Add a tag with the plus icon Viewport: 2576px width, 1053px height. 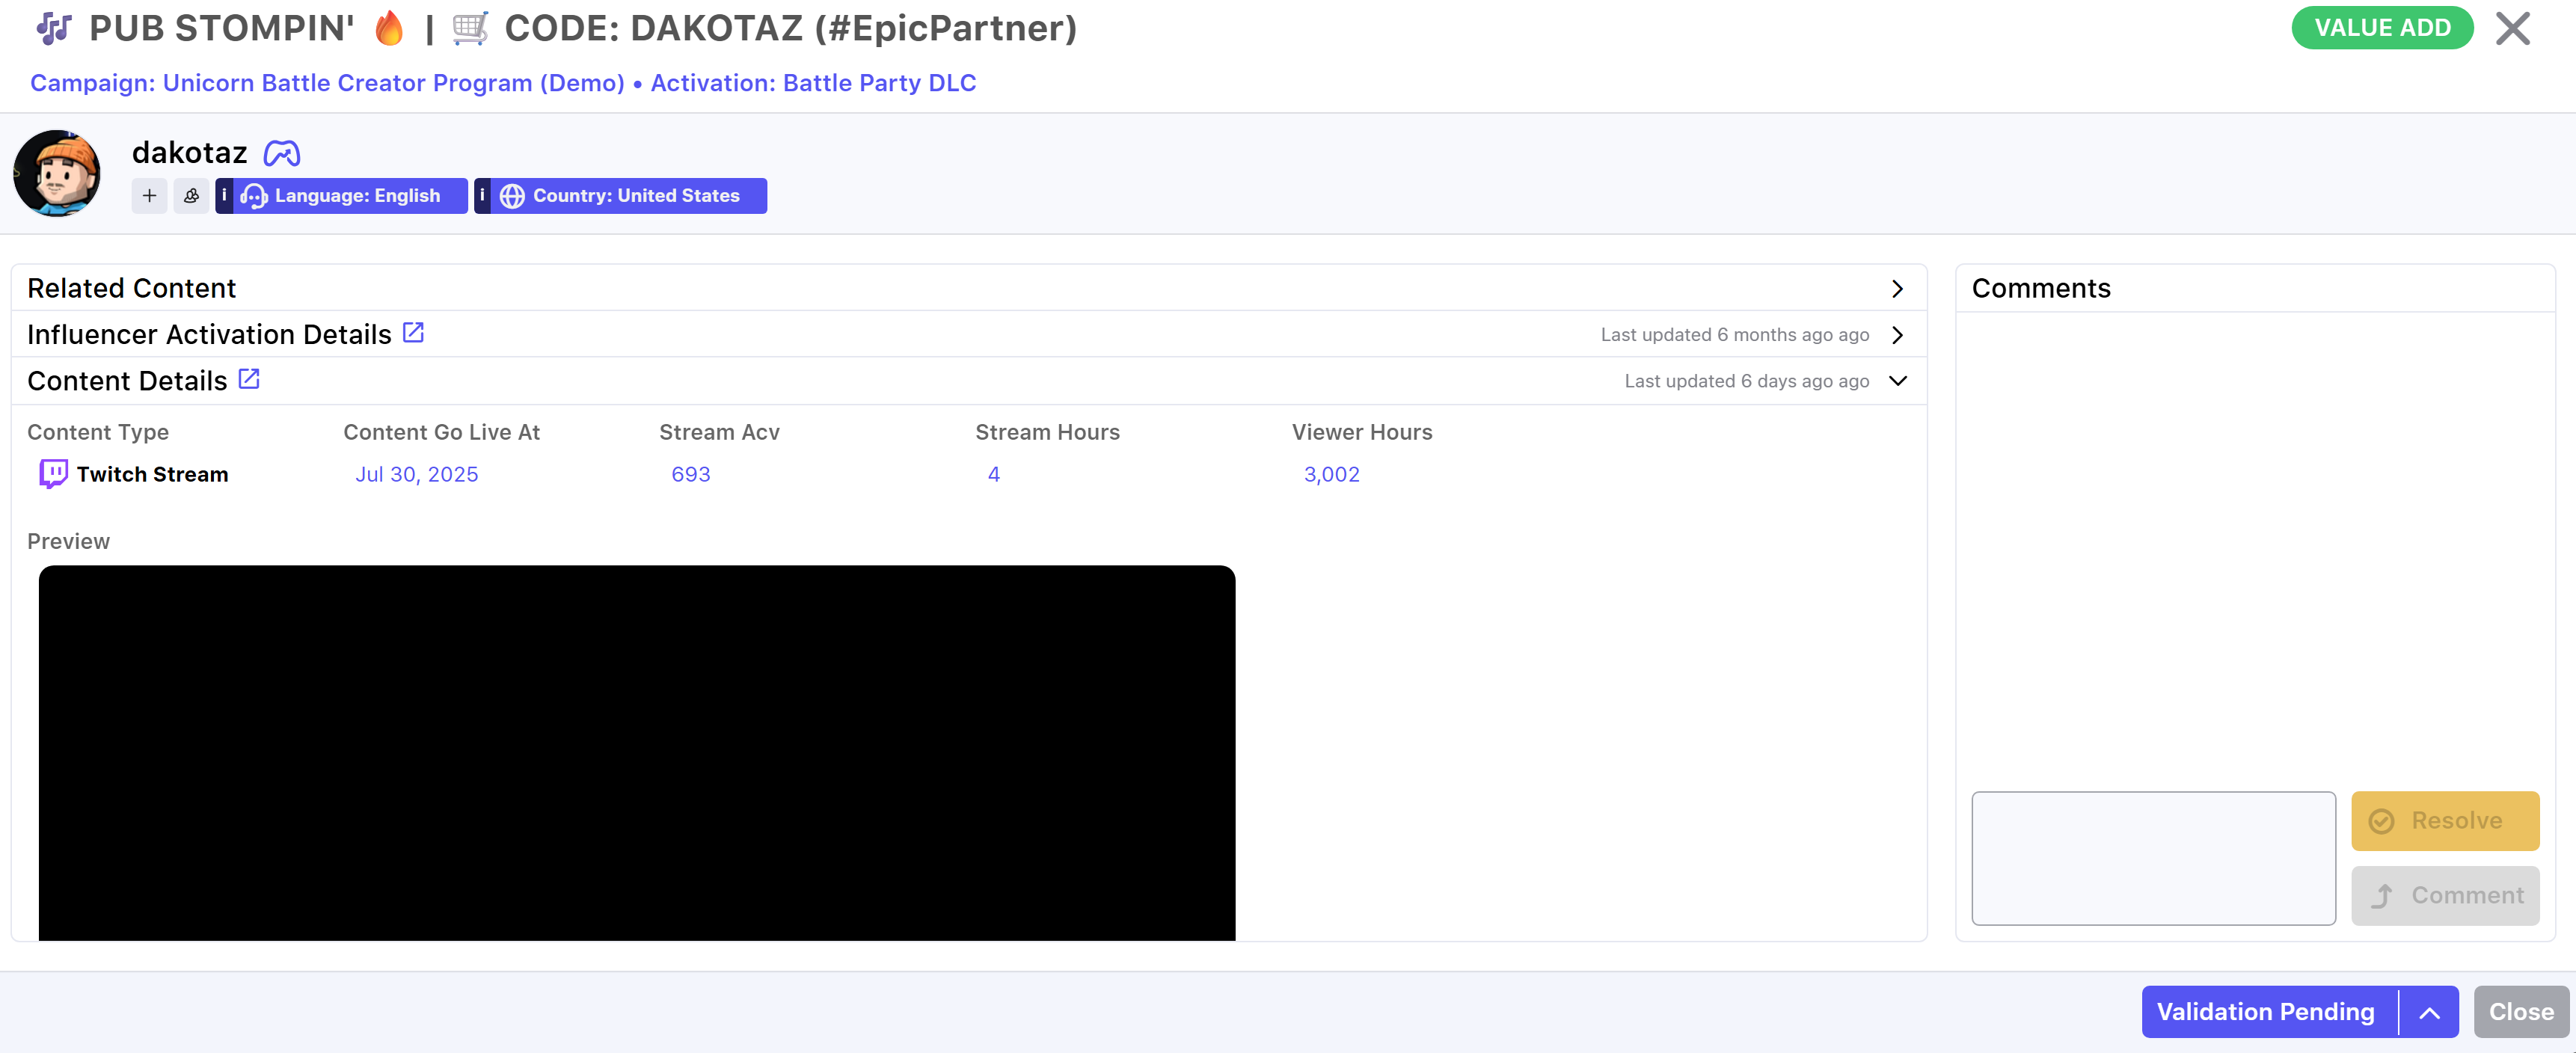pyautogui.click(x=149, y=196)
